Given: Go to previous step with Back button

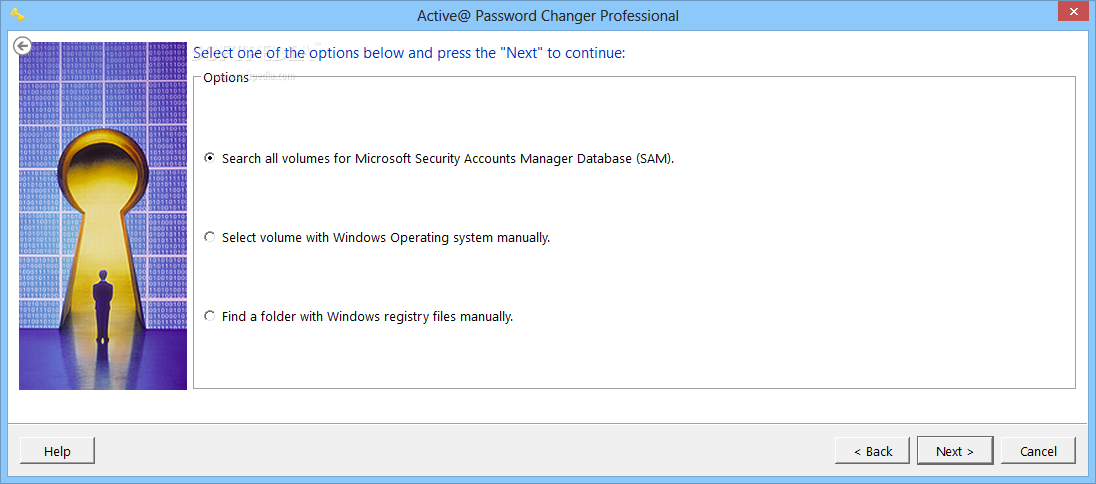Looking at the screenshot, I should tap(873, 451).
